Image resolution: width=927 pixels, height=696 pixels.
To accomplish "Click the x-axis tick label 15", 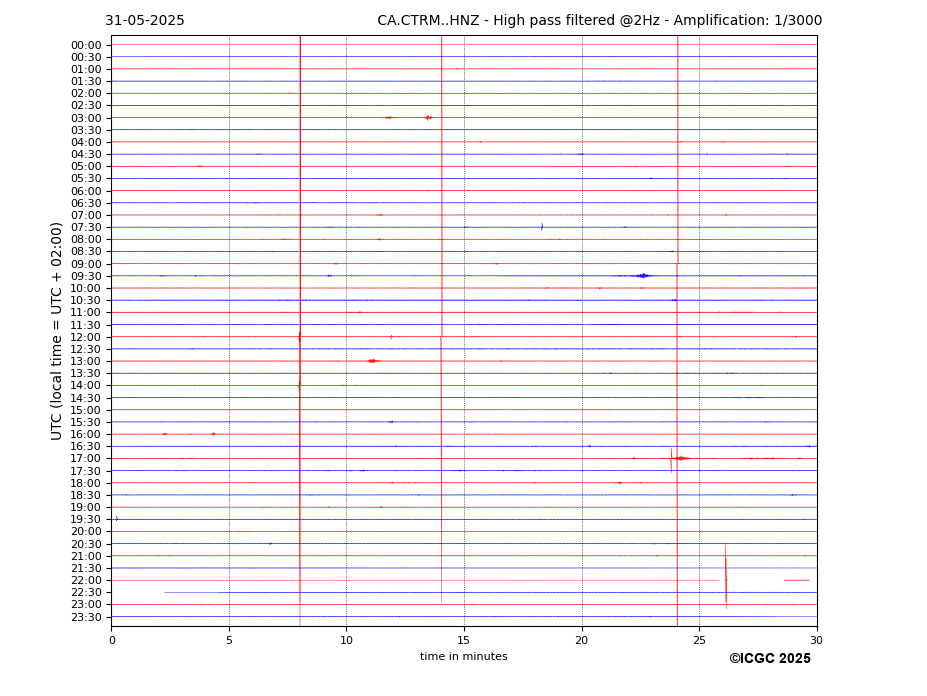I will 464,640.
